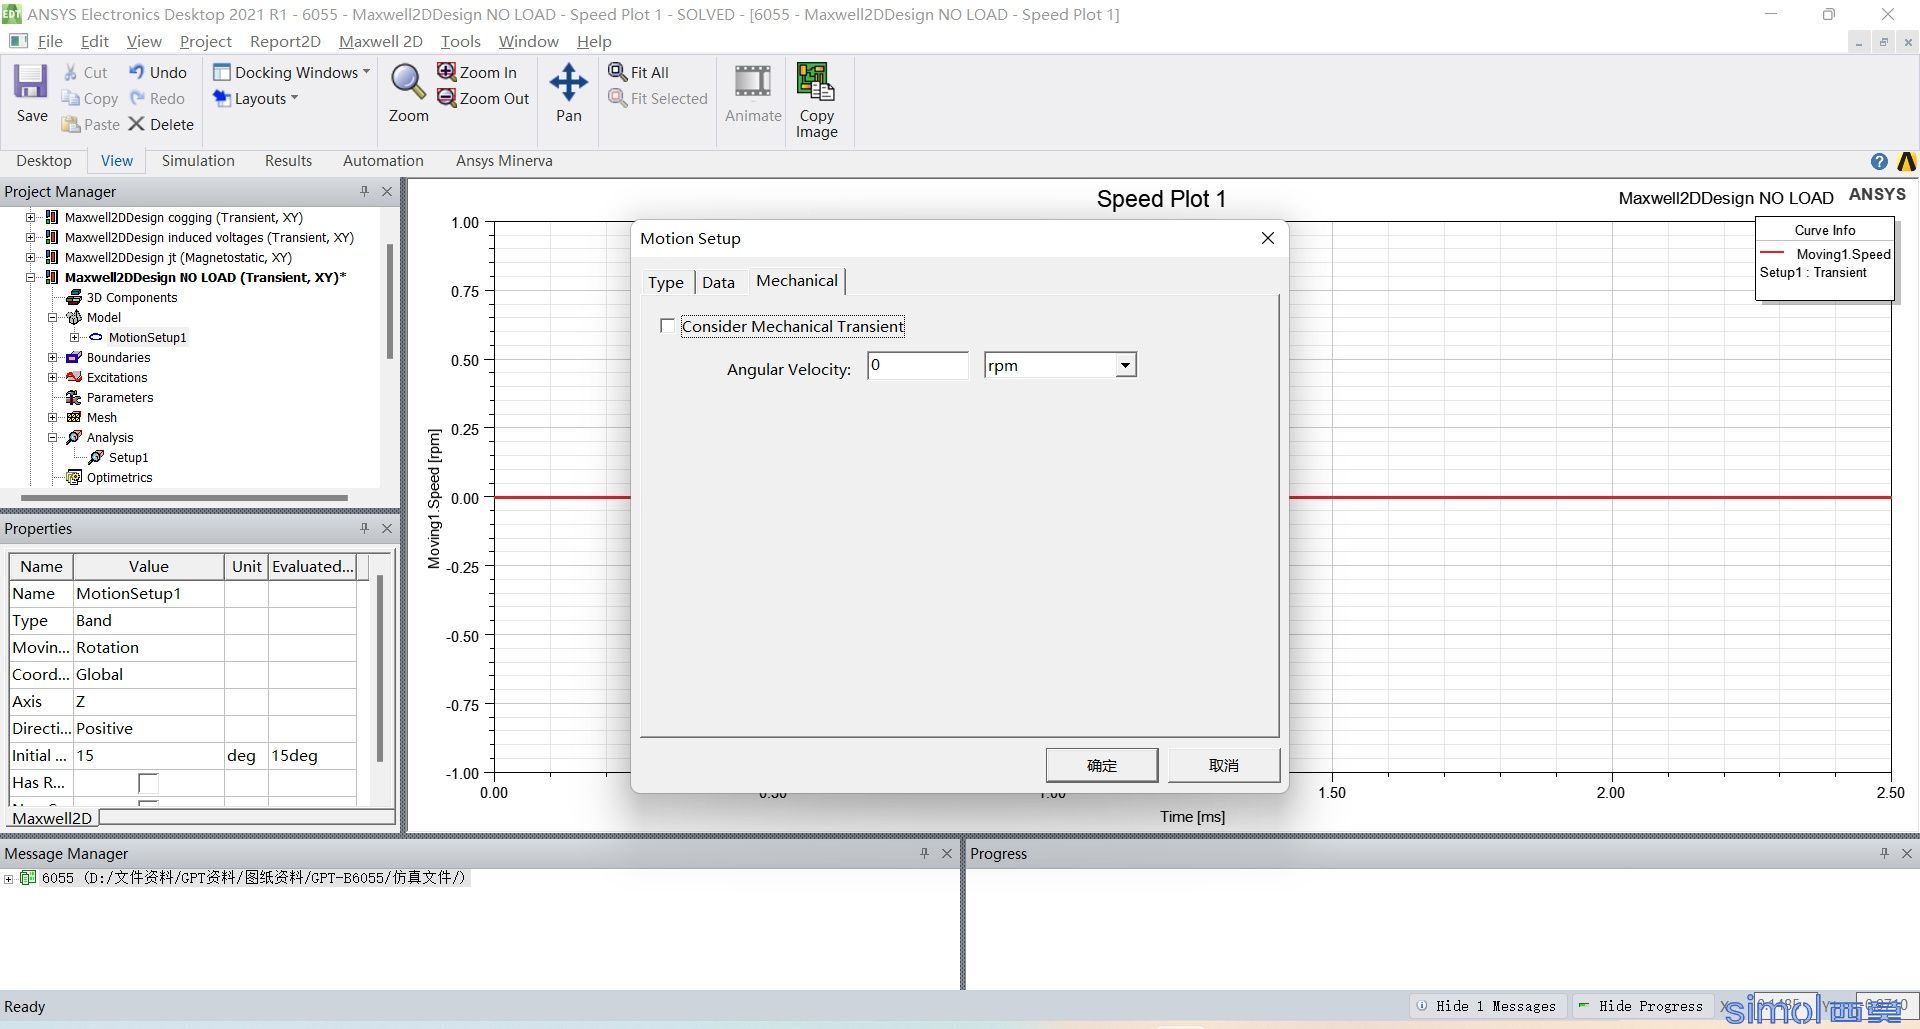Select the Maxwell2D properties tab
Viewport: 1920px width, 1029px height.
pyautogui.click(x=52, y=818)
